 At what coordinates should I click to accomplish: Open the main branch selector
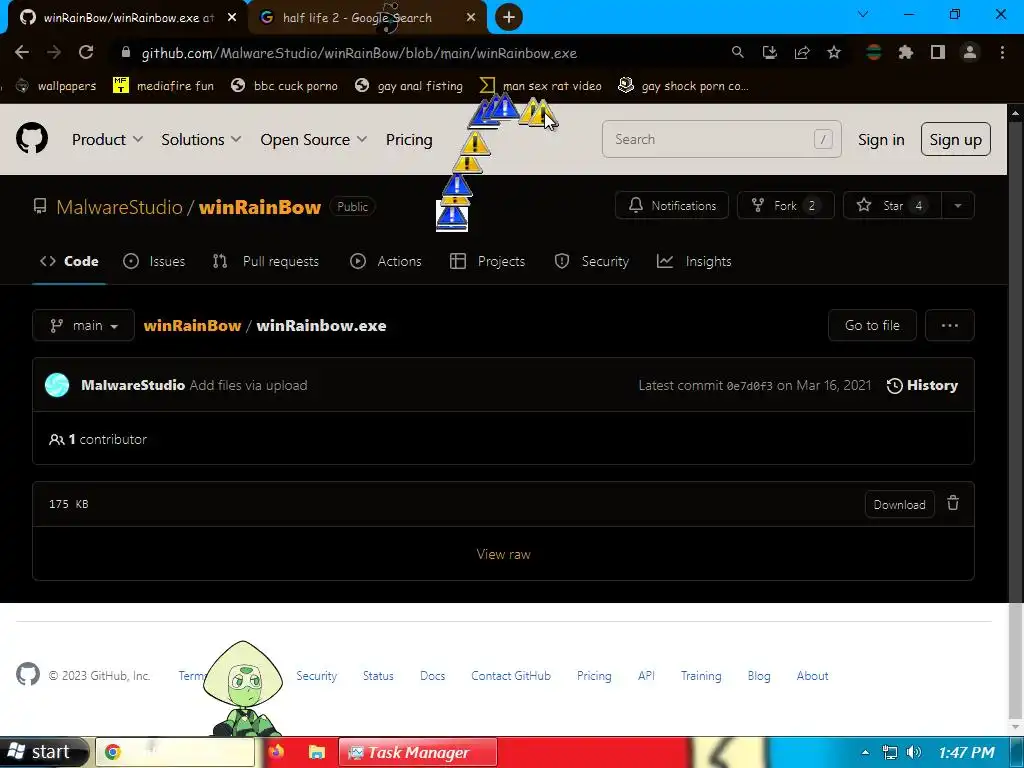(84, 325)
